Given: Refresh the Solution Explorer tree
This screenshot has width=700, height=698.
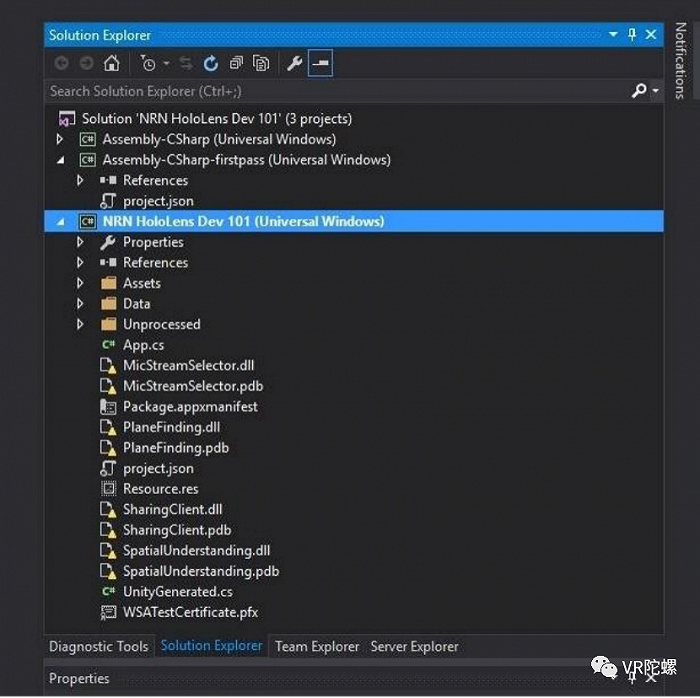Looking at the screenshot, I should pyautogui.click(x=211, y=63).
